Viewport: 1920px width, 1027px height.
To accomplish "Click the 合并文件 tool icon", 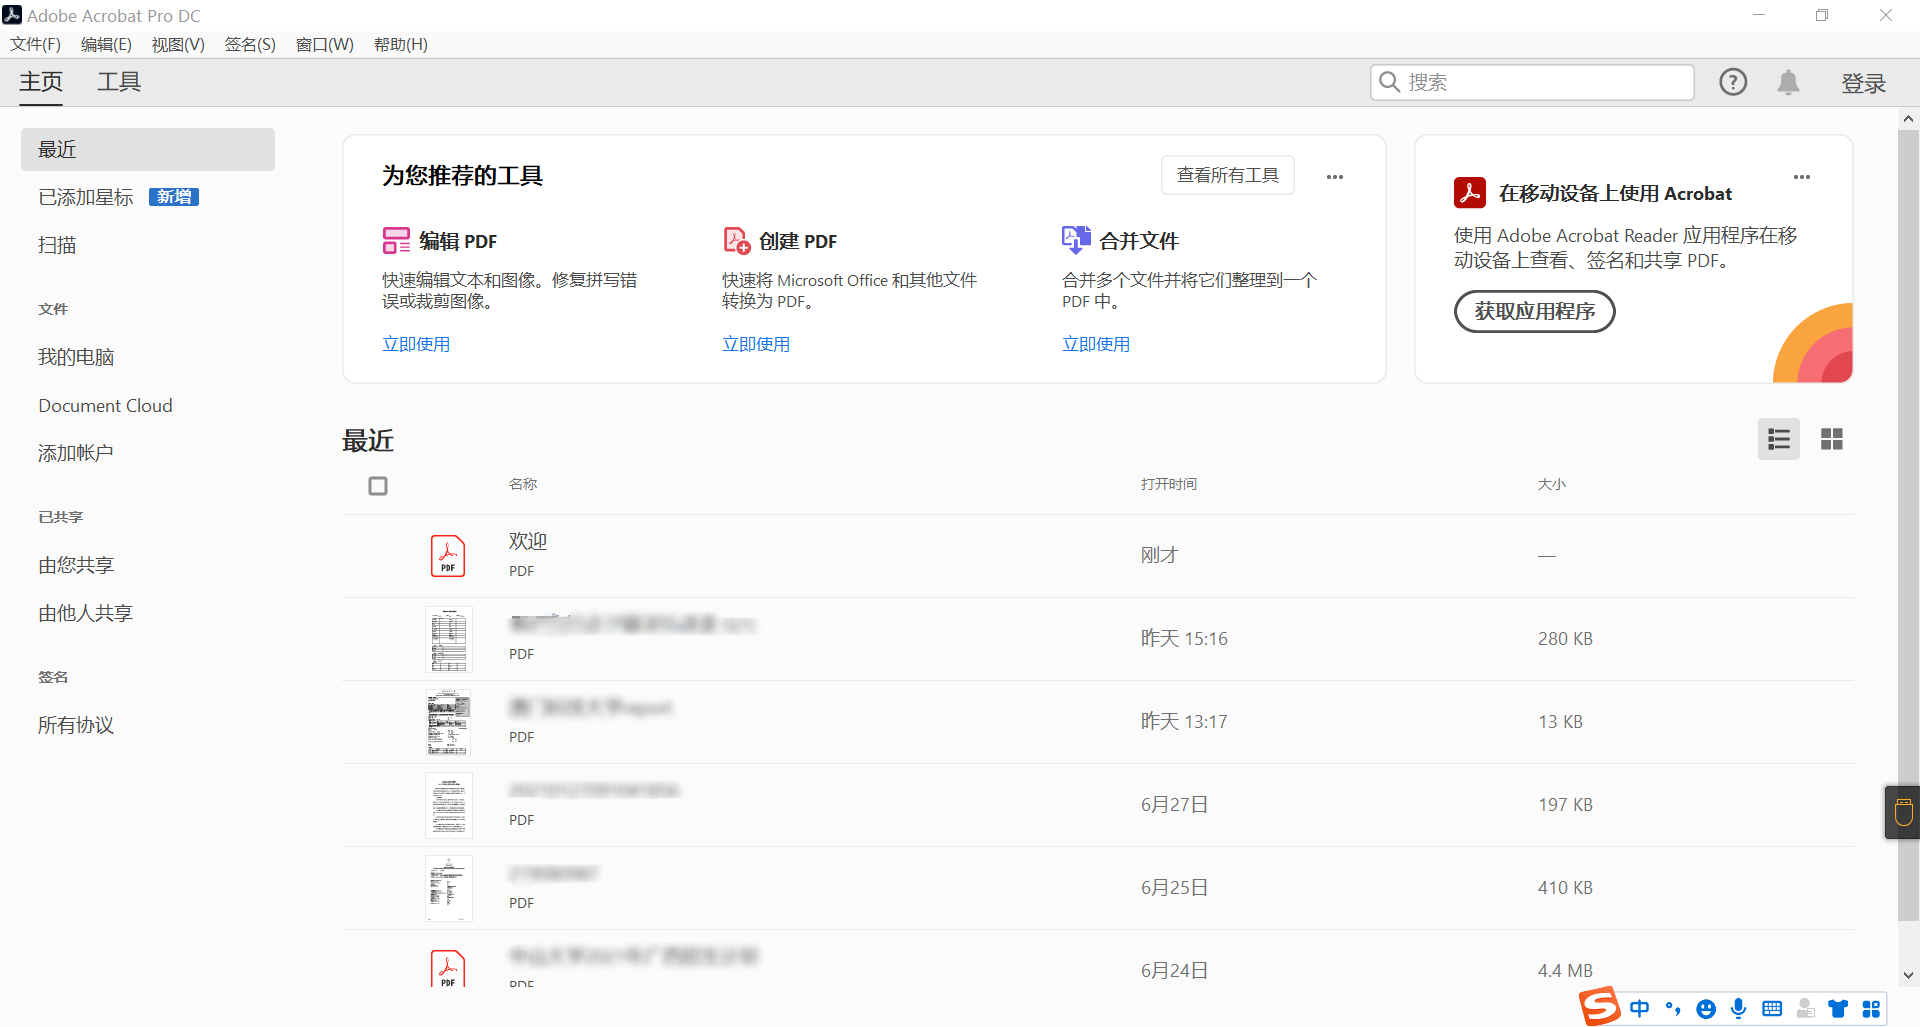I will (x=1076, y=240).
